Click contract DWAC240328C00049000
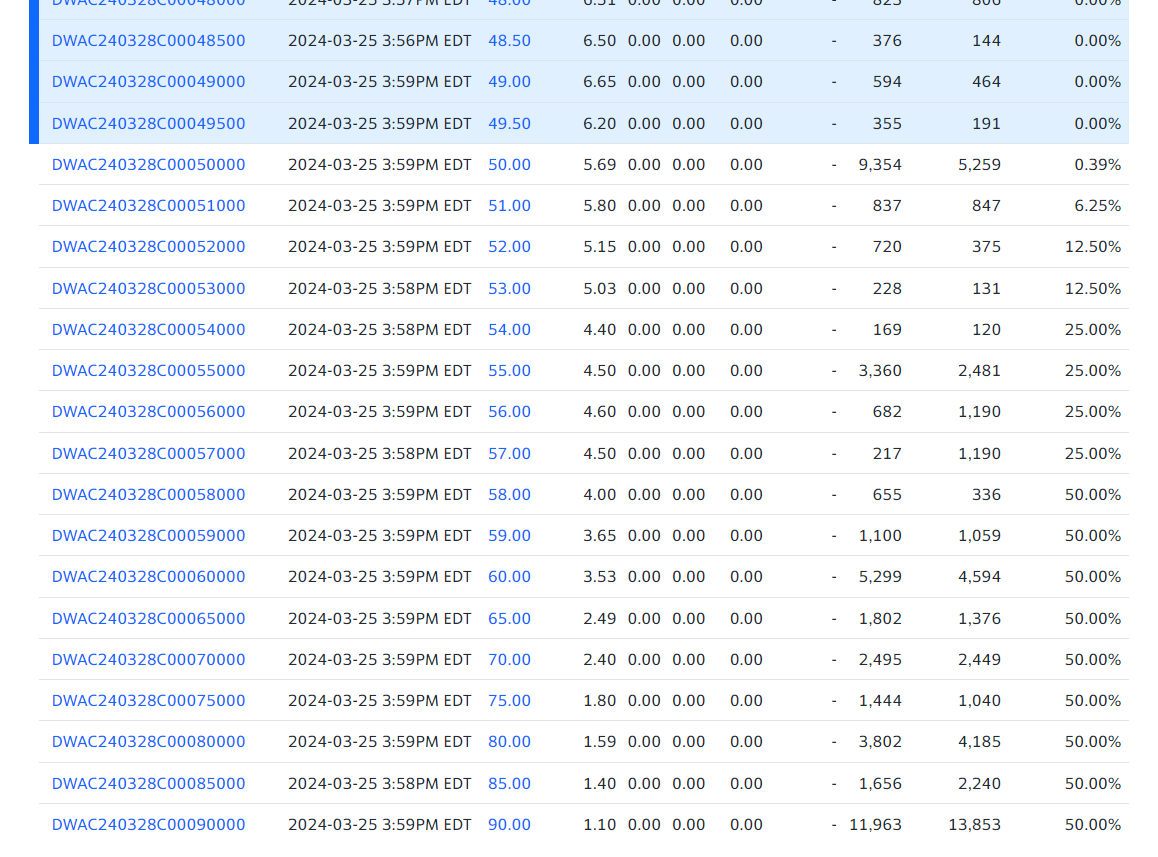The image size is (1158, 857). 148,82
